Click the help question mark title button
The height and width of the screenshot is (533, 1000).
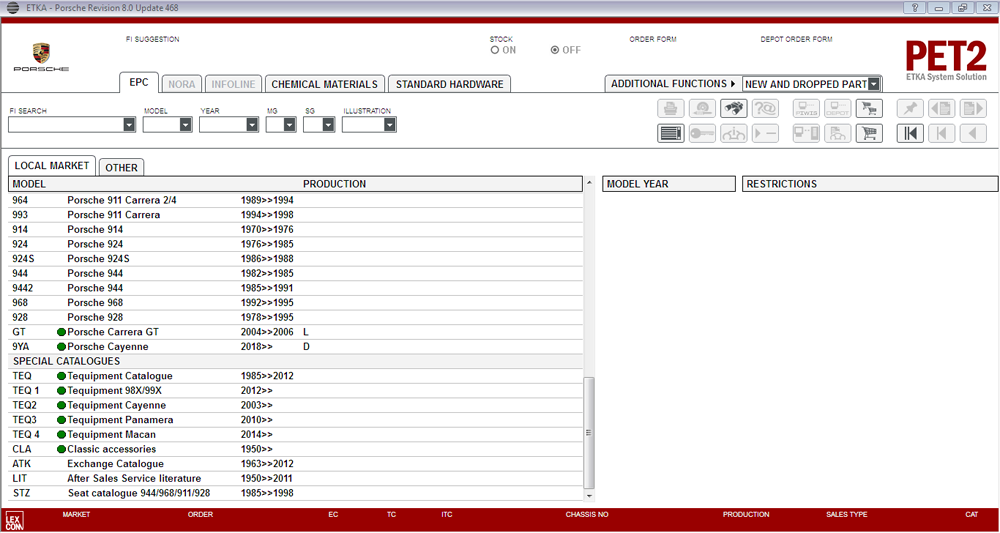tap(915, 8)
